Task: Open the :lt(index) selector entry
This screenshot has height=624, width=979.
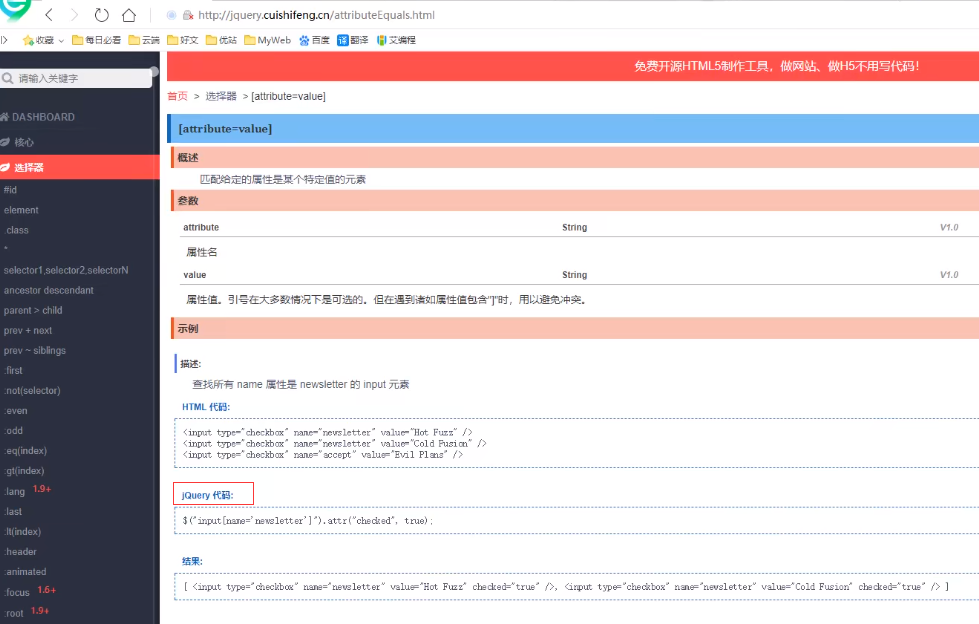Action: pos(22,532)
